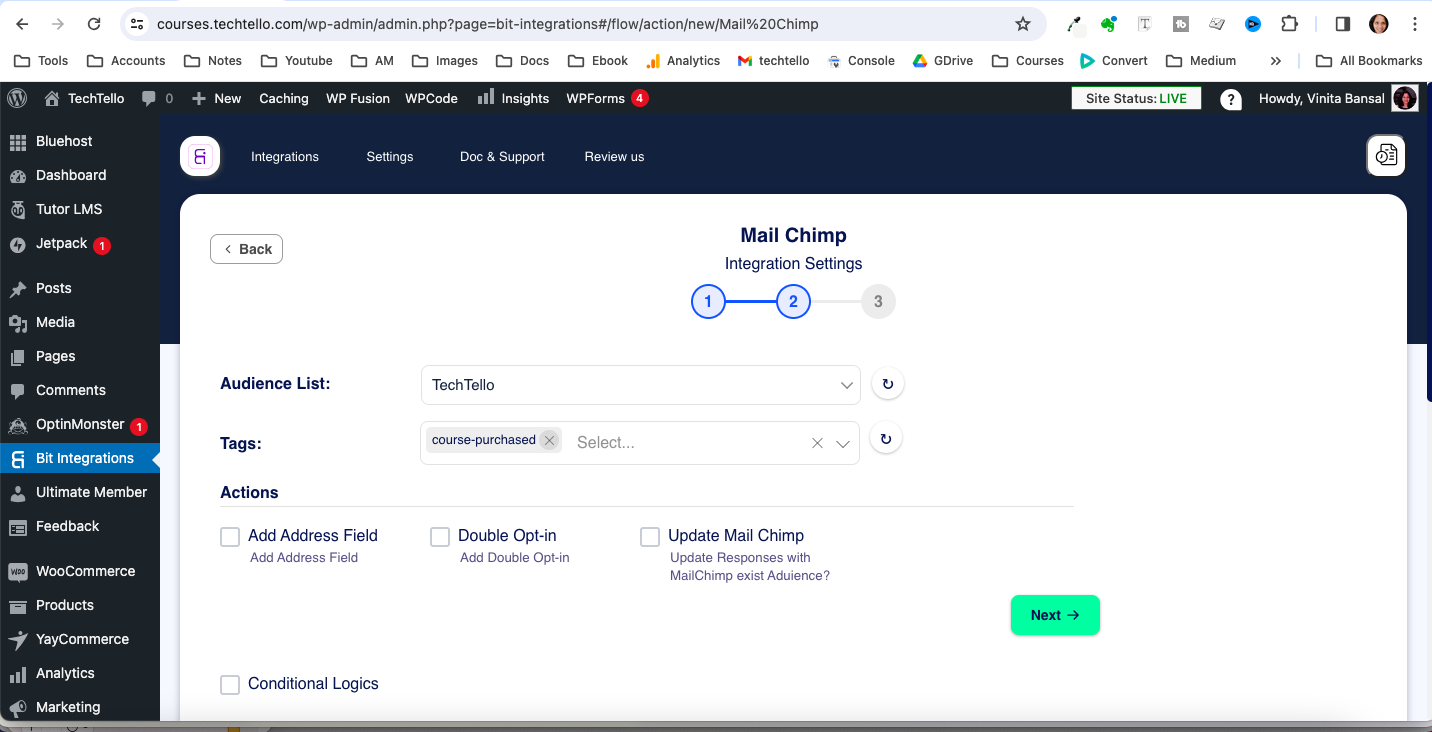The height and width of the screenshot is (732, 1432).
Task: Open the Convert bookmark
Action: pos(1114,61)
